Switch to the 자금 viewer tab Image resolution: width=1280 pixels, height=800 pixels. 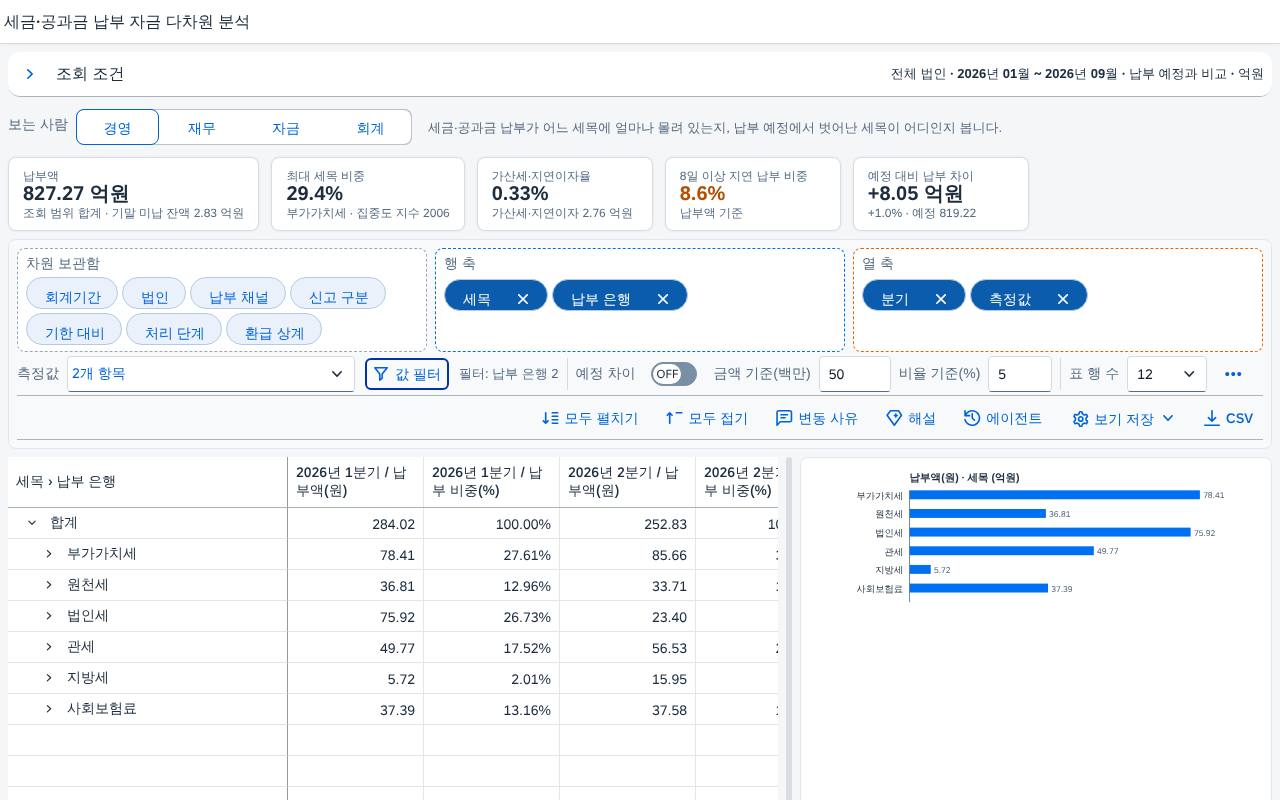(286, 127)
